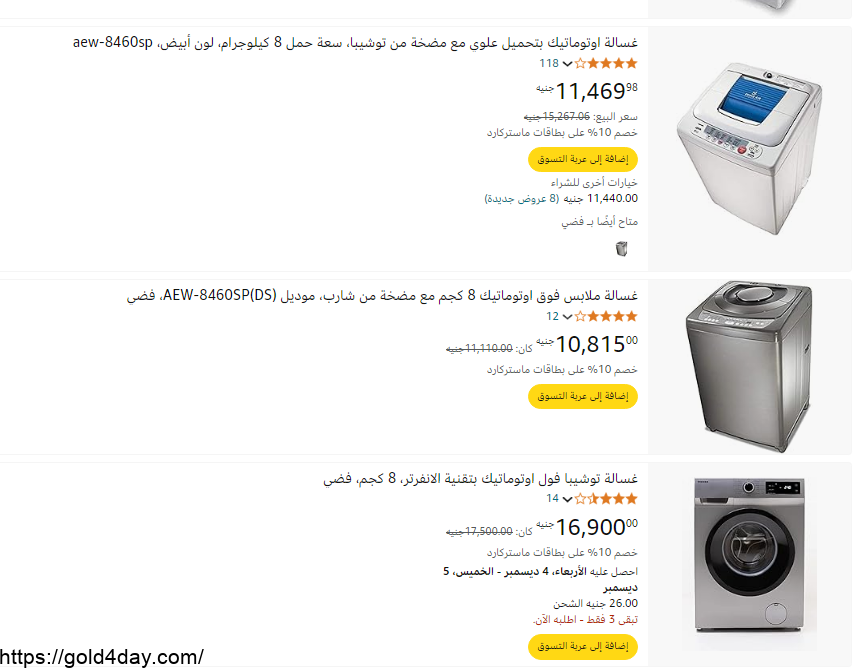Open Toshiba inverter 8kg washer title
The width and height of the screenshot is (866, 668).
coord(480,478)
